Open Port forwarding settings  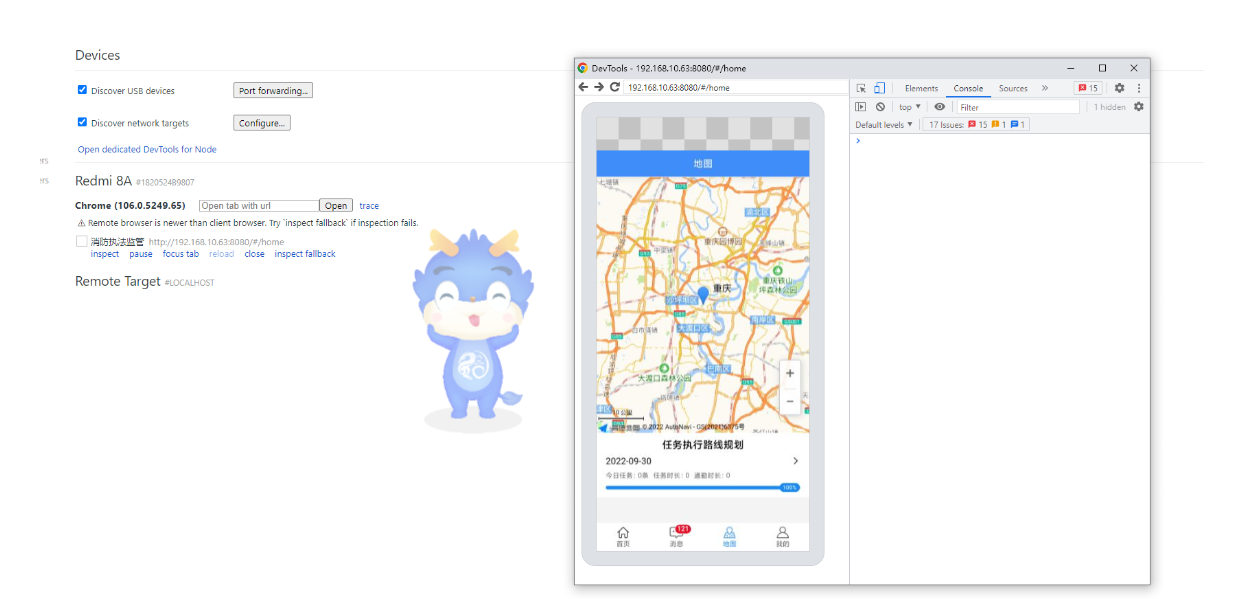273,90
